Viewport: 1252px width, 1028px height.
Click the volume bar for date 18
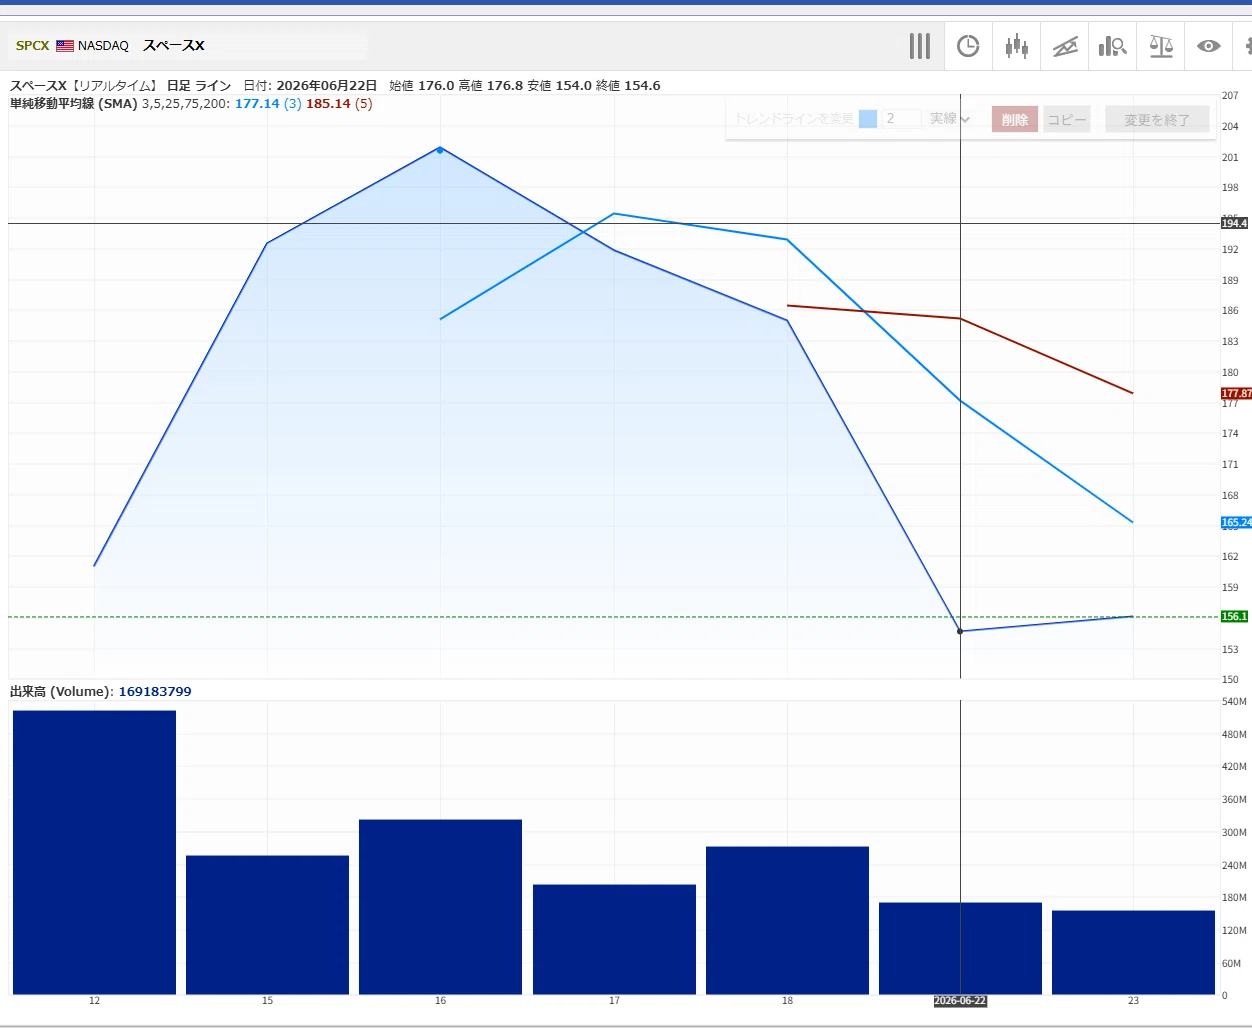point(787,920)
